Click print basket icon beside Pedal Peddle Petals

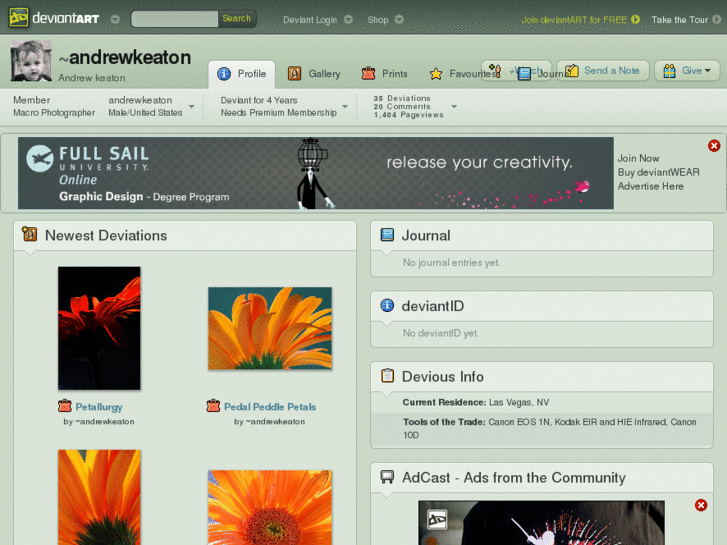coord(213,406)
